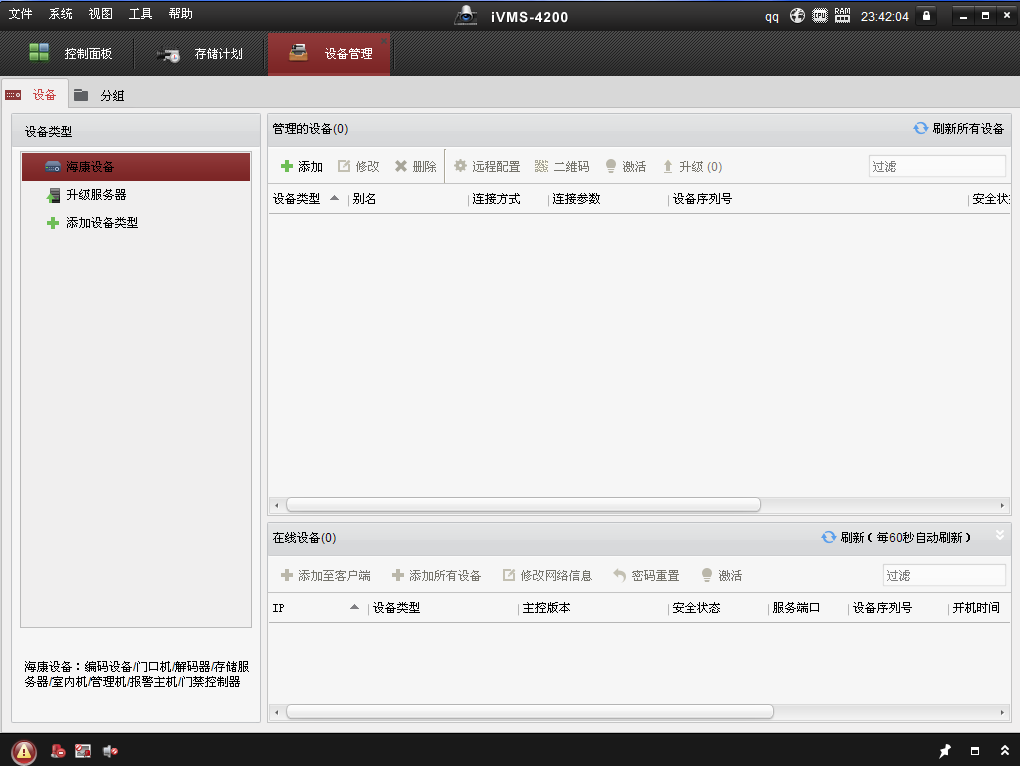The width and height of the screenshot is (1020, 766).
Task: Select 海康设备 in device type list
Action: pyautogui.click(x=136, y=166)
